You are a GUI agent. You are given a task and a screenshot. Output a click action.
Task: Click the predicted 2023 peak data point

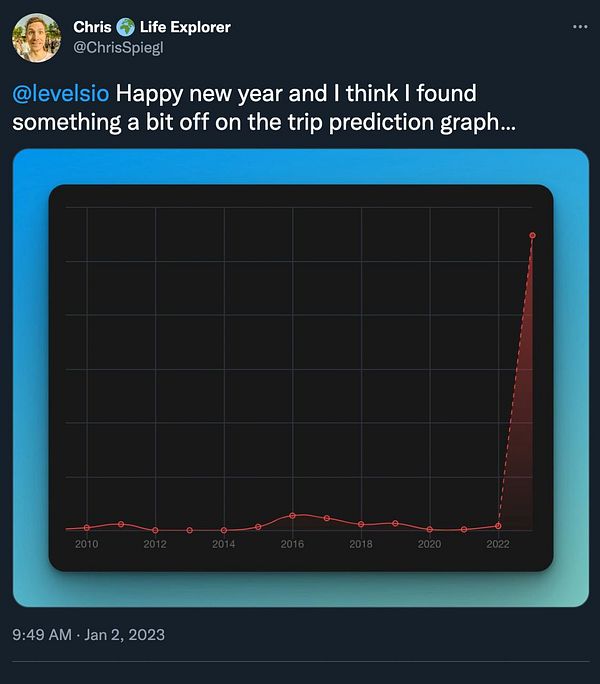click(x=532, y=236)
